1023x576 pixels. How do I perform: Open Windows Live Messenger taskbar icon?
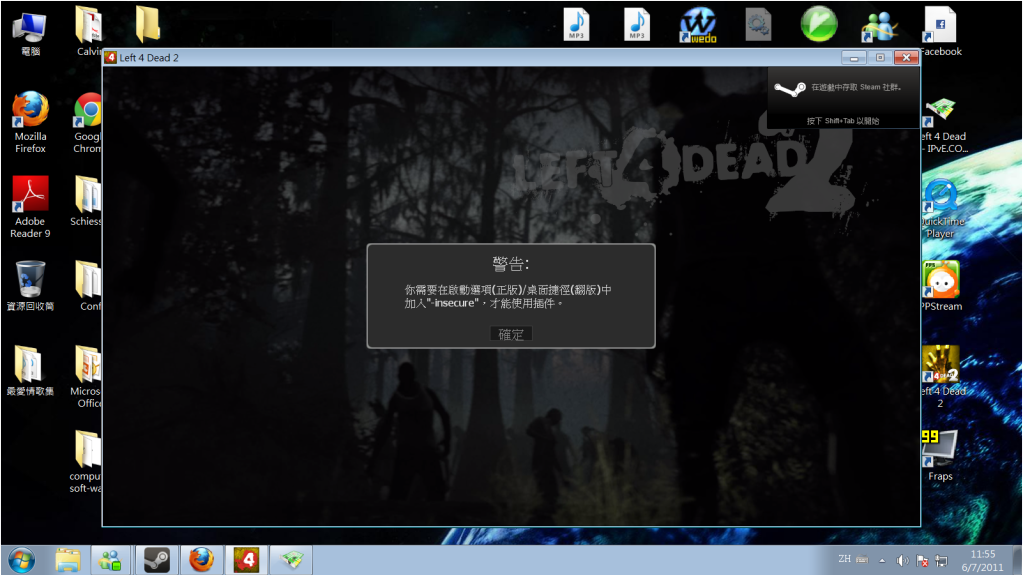(x=111, y=559)
